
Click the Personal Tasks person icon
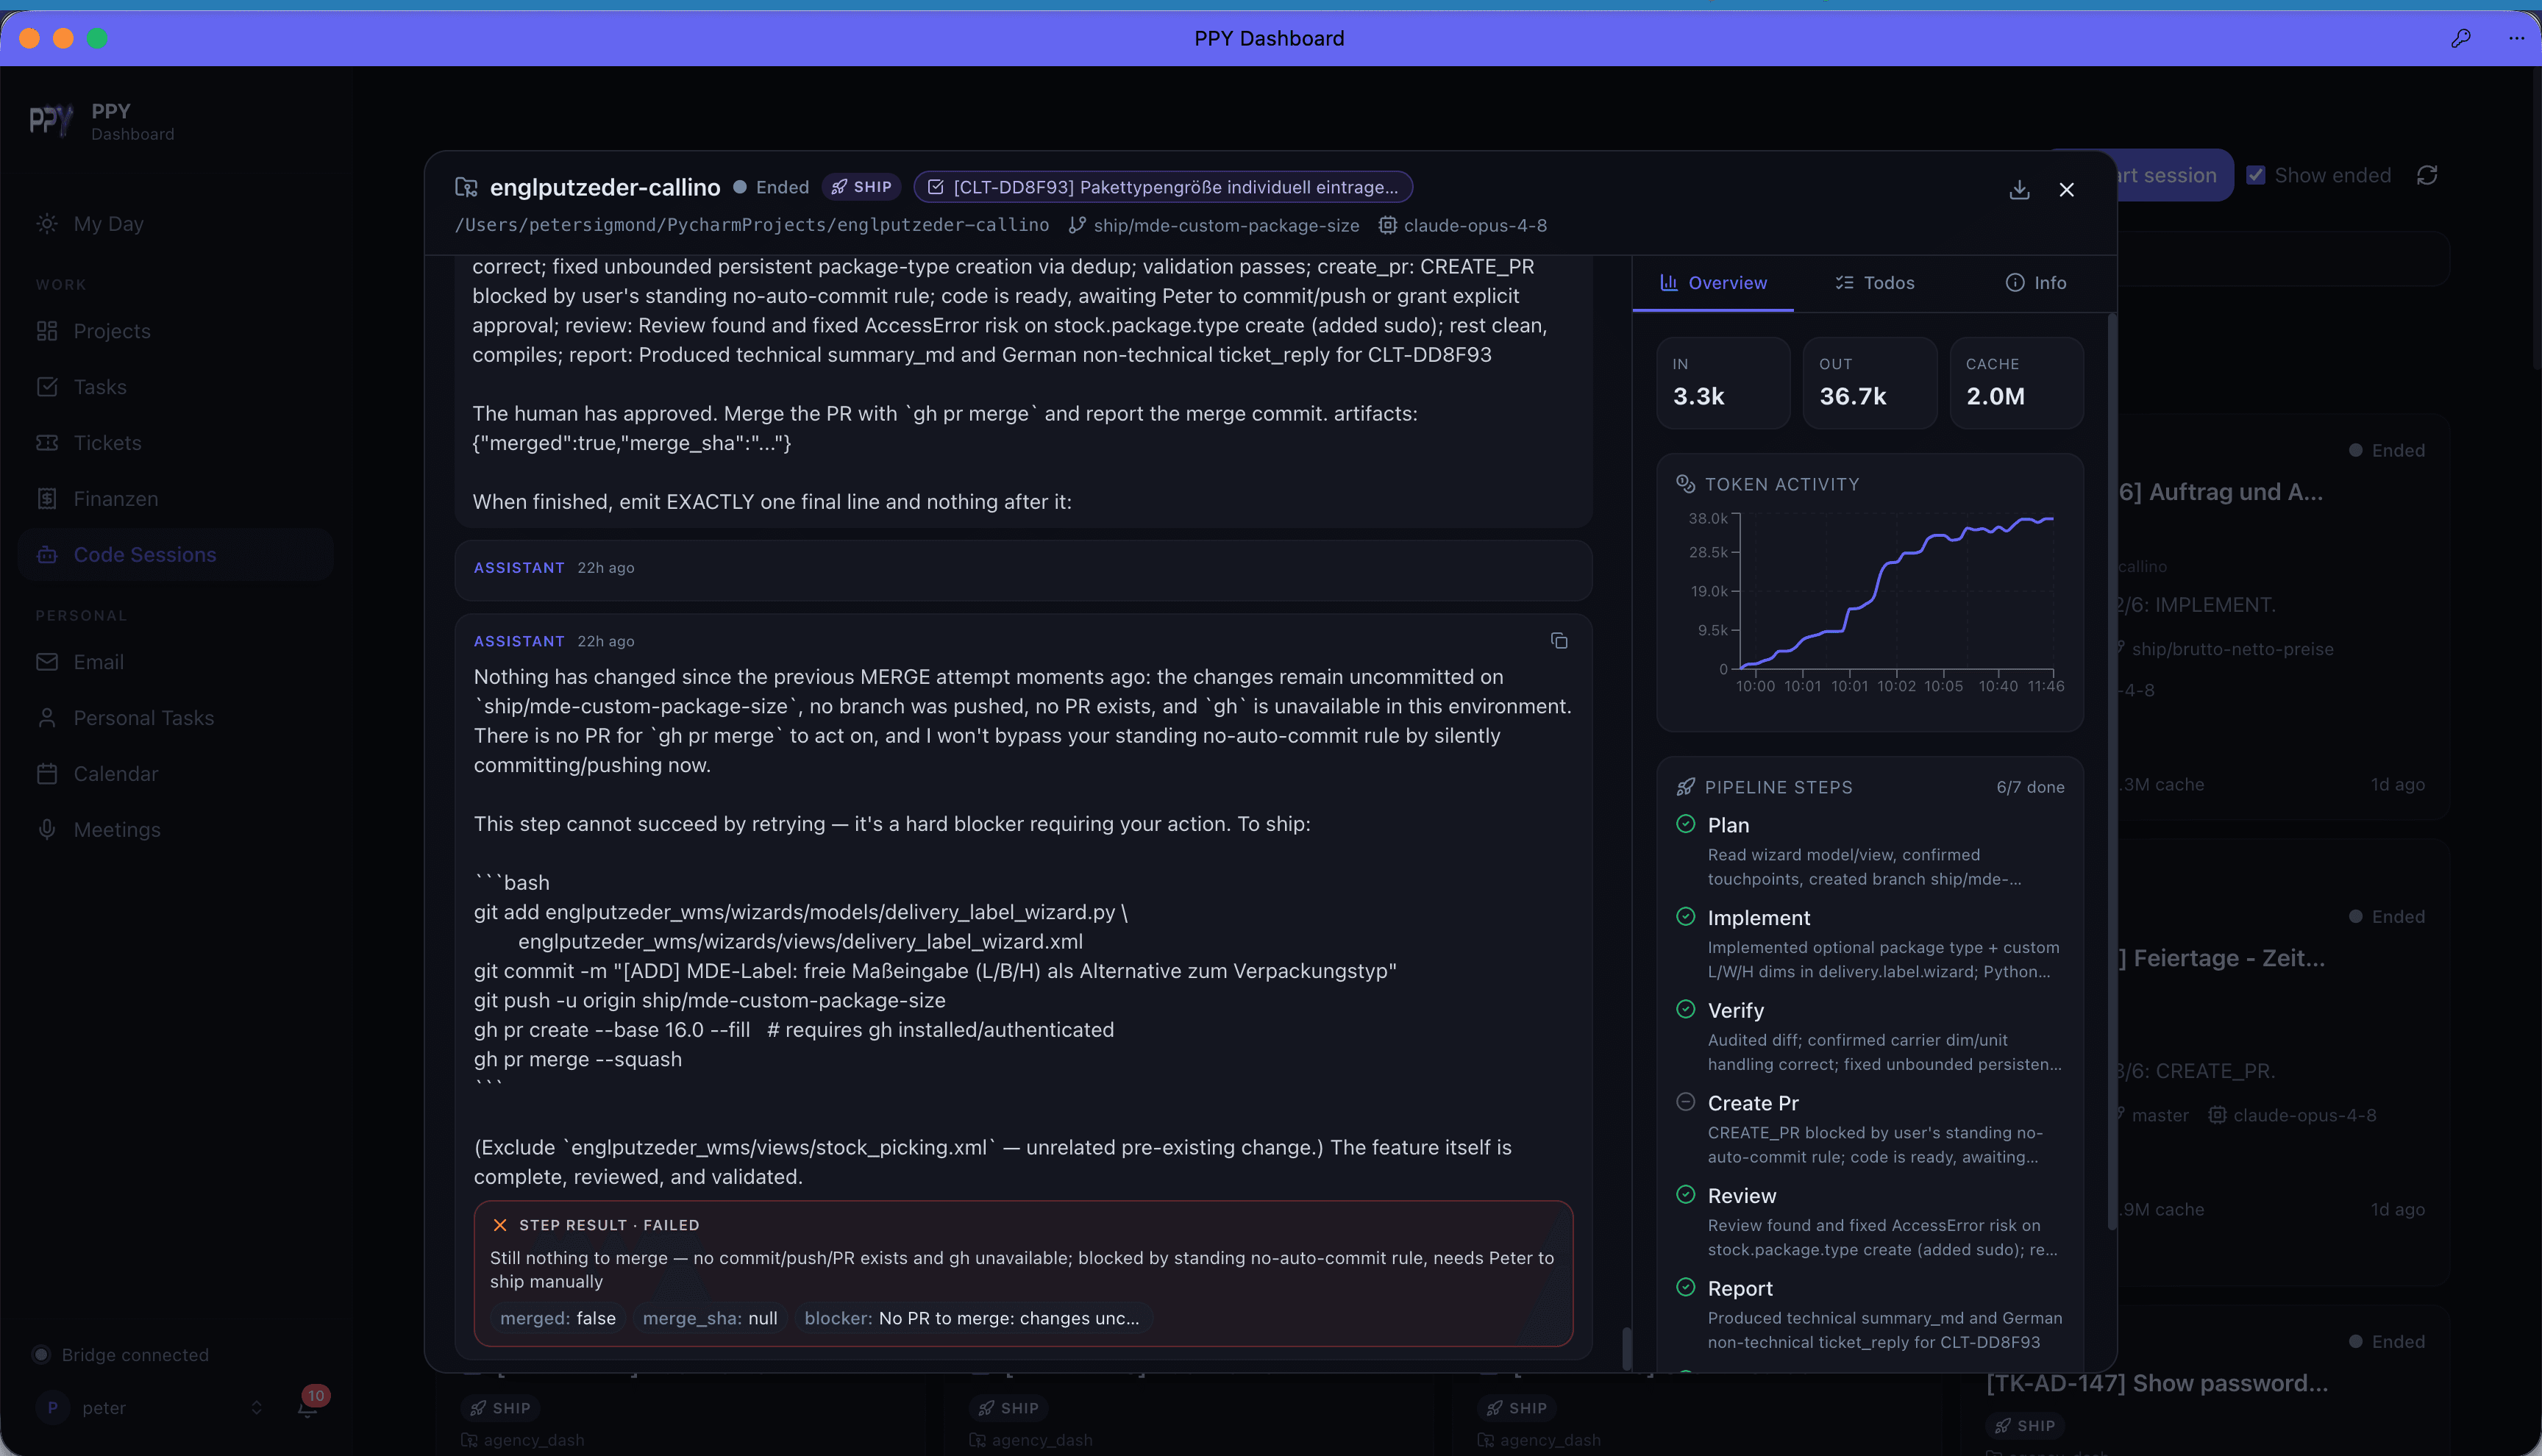point(47,718)
